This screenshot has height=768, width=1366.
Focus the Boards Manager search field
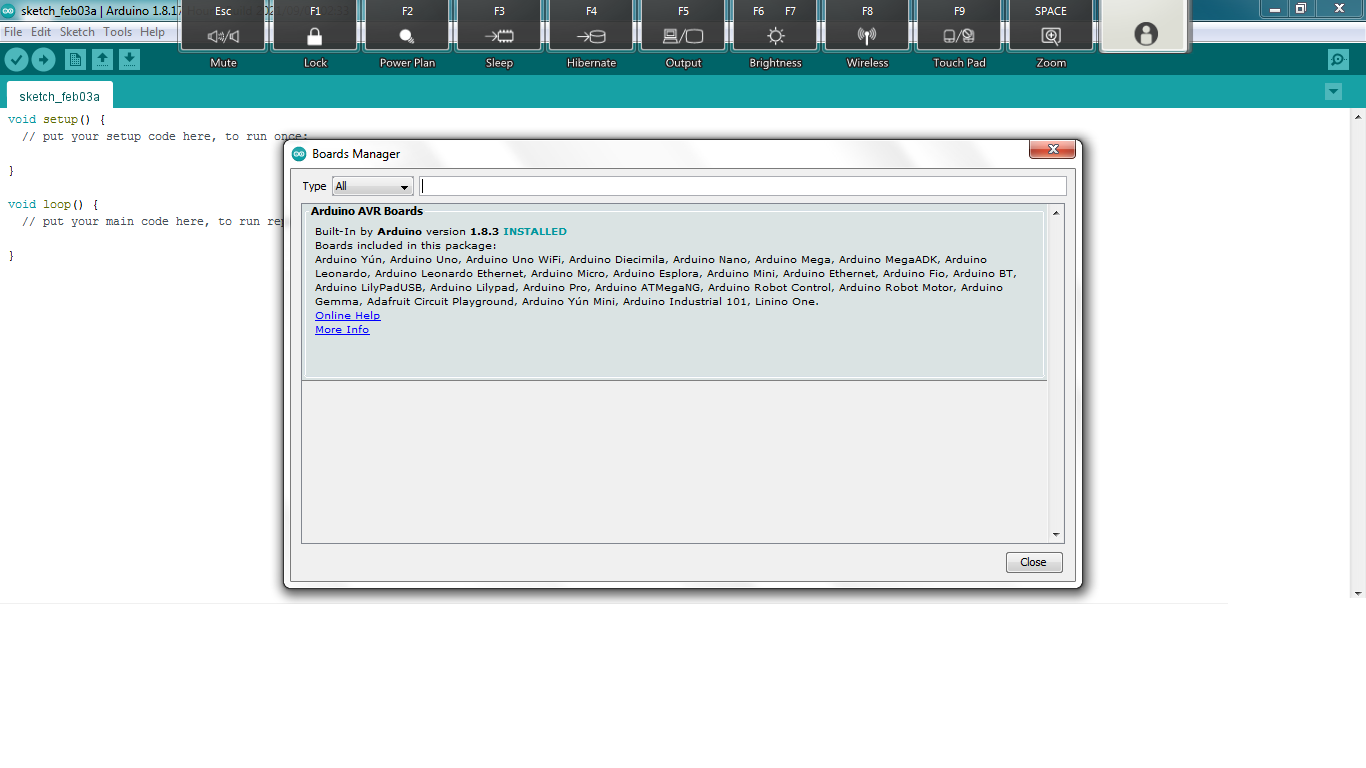pyautogui.click(x=743, y=186)
